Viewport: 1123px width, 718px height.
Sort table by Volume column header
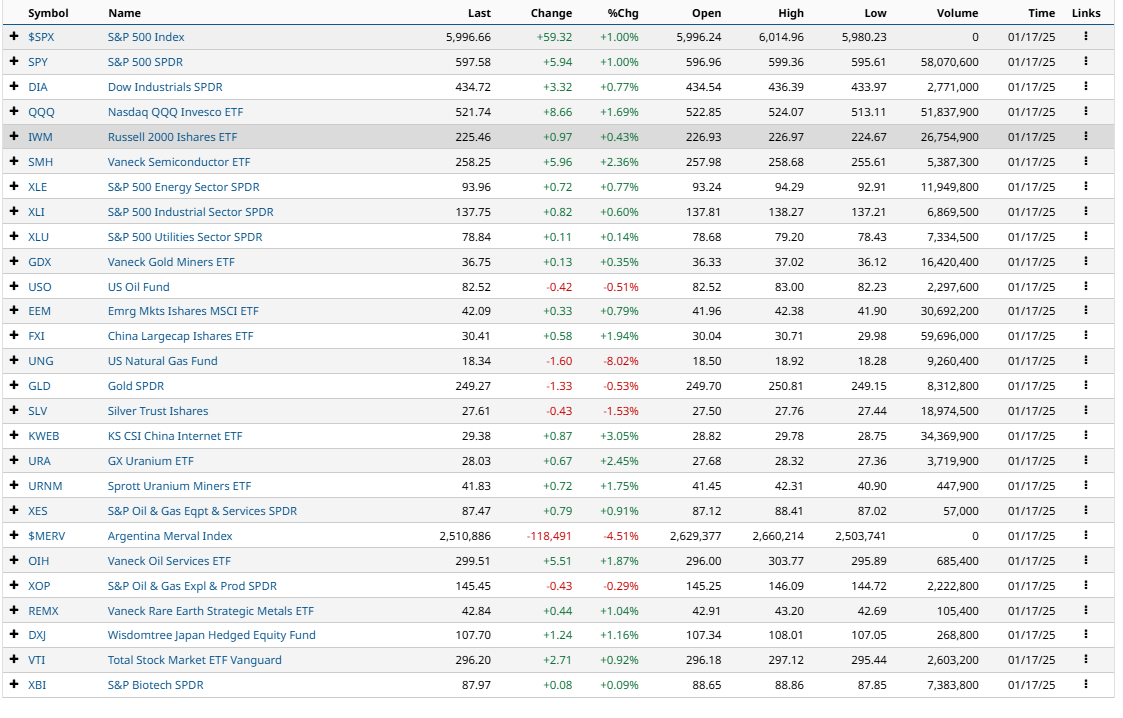[957, 13]
